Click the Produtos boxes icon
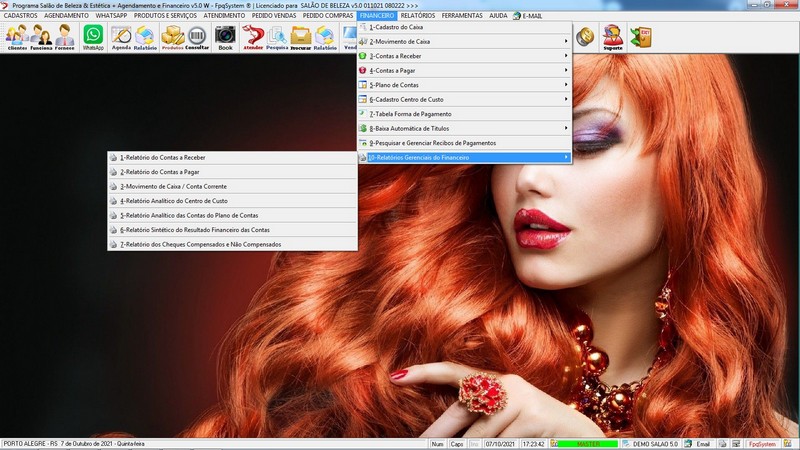The height and width of the screenshot is (450, 800). 173,38
